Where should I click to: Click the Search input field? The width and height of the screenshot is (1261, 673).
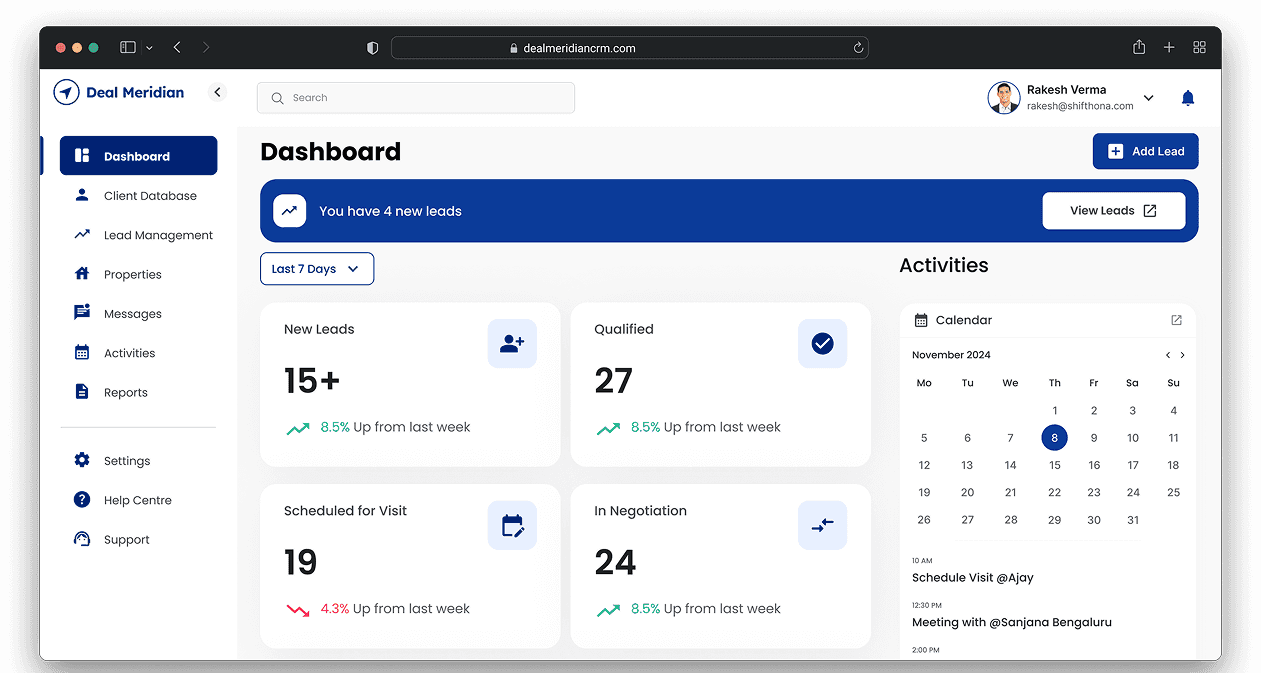(x=416, y=98)
